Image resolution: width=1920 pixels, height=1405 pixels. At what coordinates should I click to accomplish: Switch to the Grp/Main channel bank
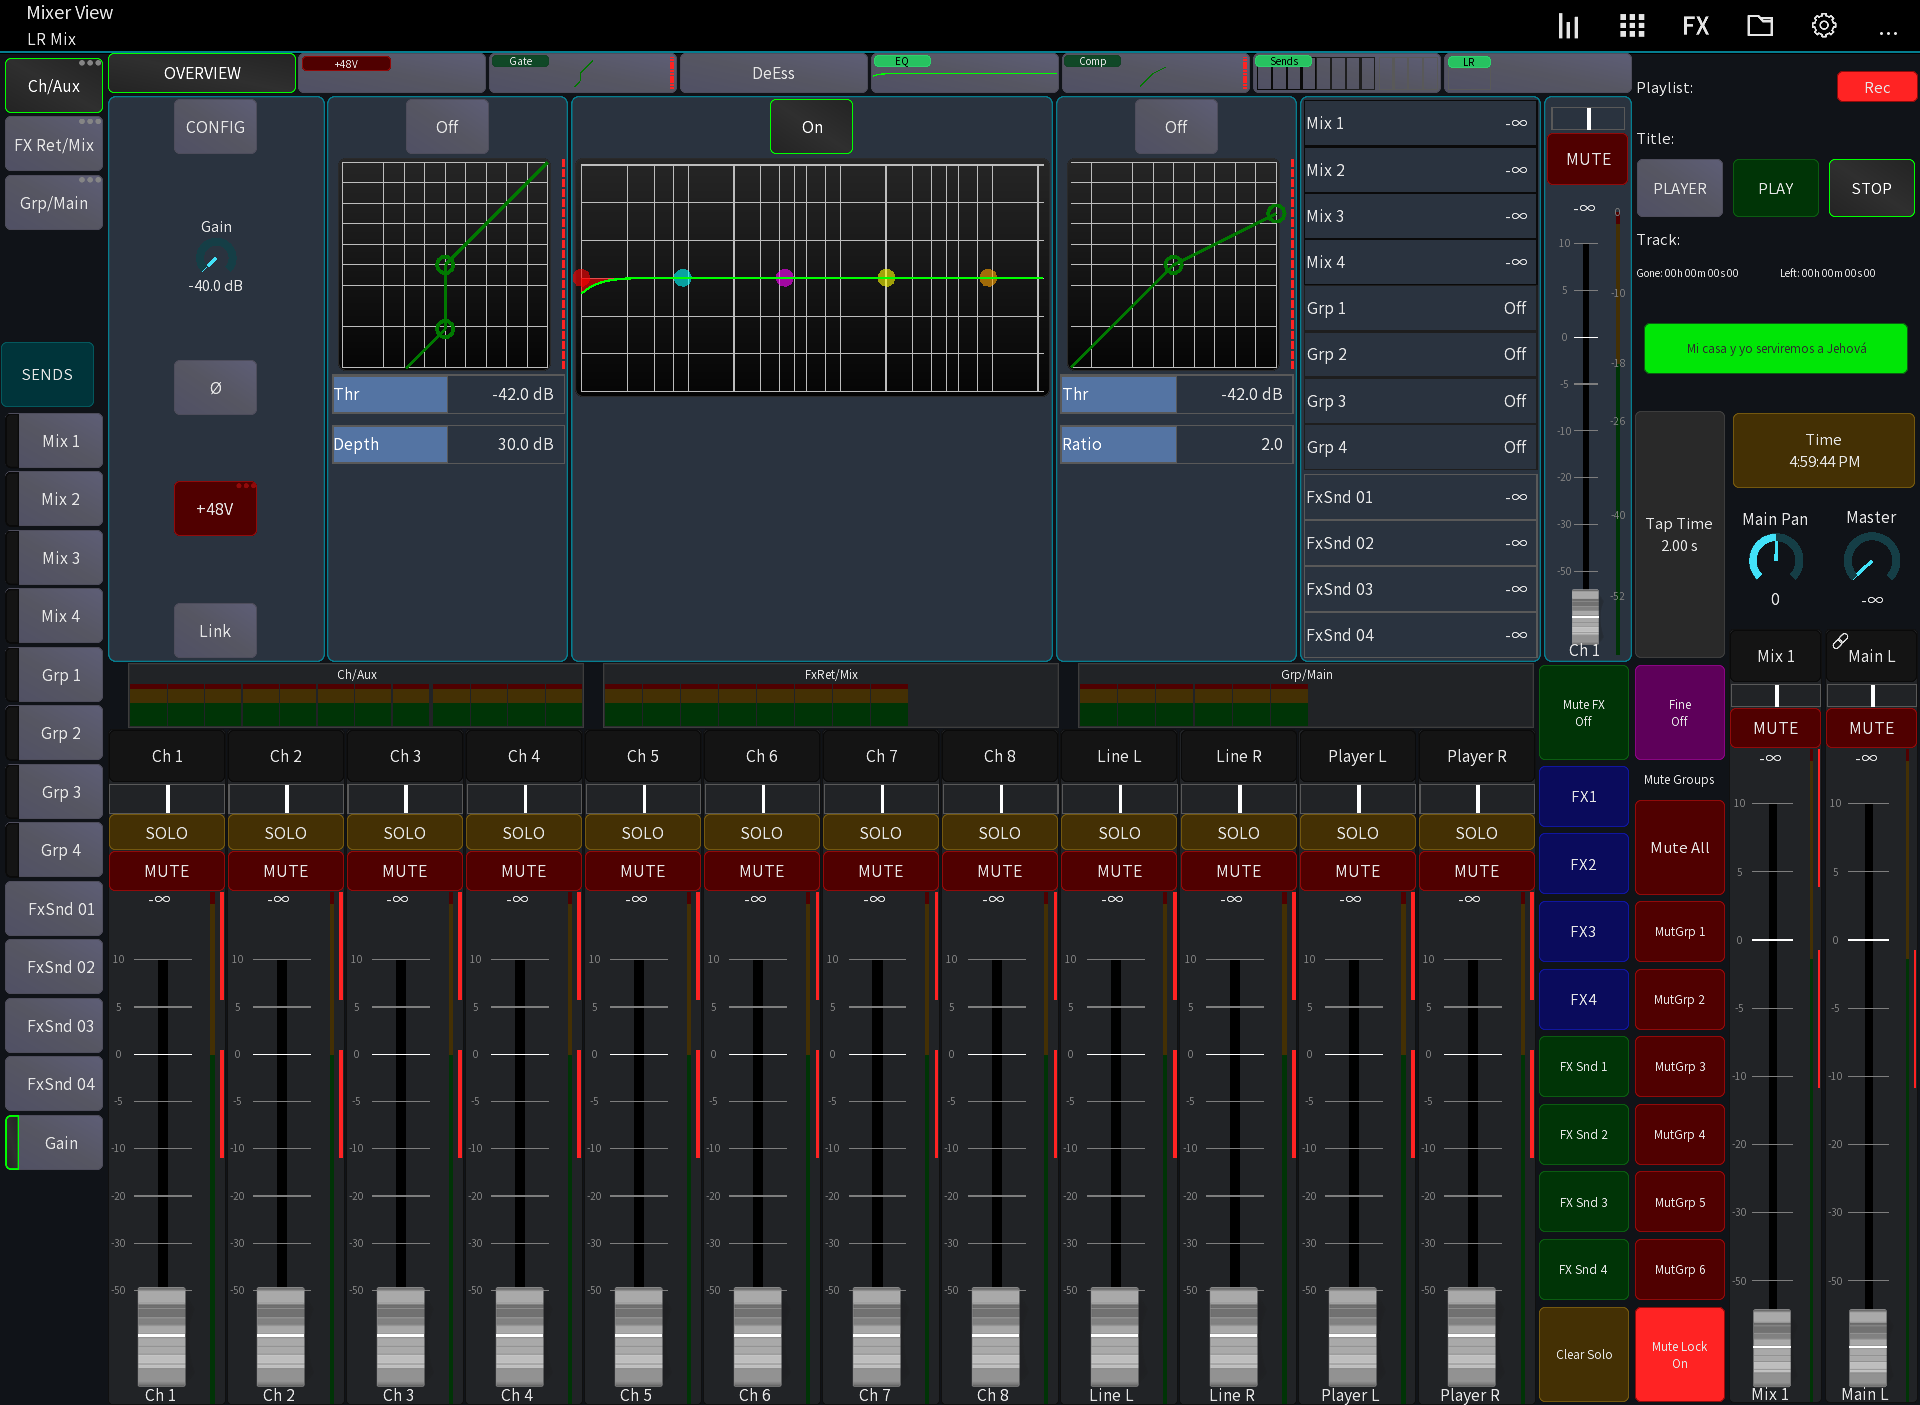pos(53,201)
